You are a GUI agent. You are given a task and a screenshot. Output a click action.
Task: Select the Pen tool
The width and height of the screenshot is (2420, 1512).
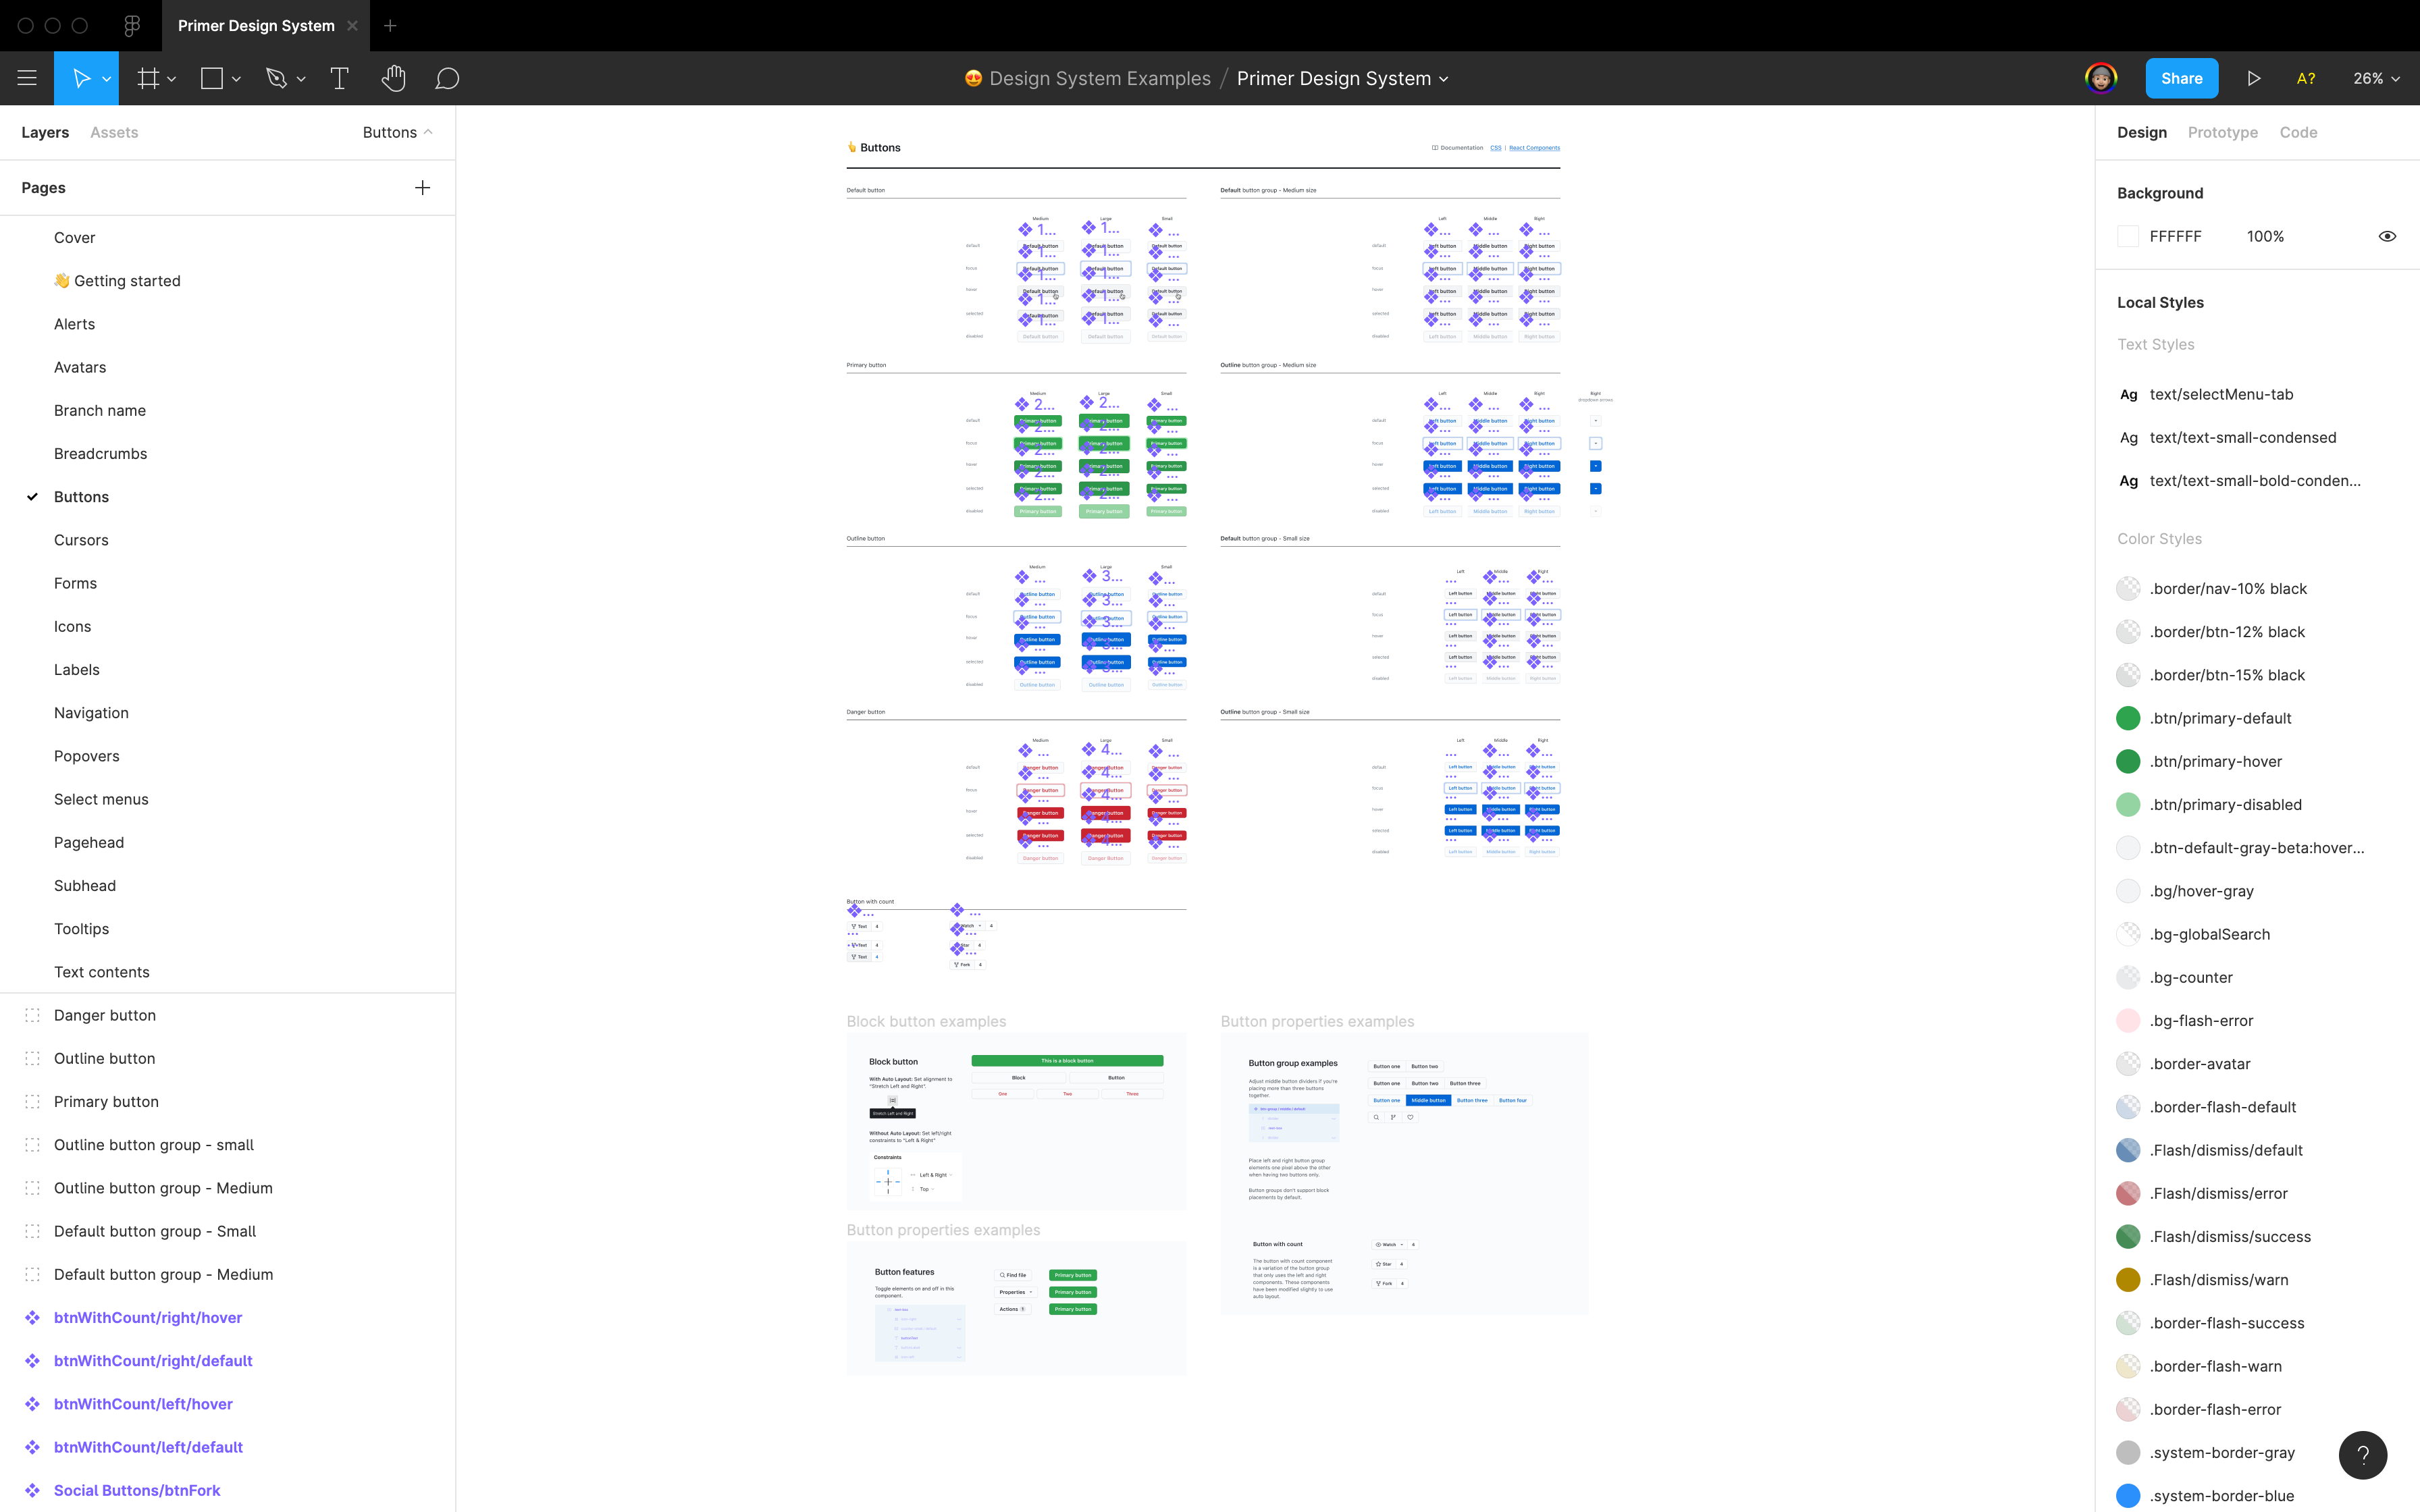(277, 78)
